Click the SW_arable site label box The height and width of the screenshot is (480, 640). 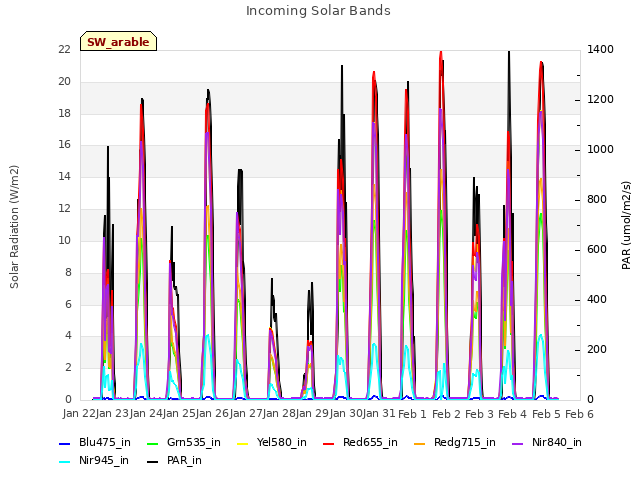(x=118, y=41)
